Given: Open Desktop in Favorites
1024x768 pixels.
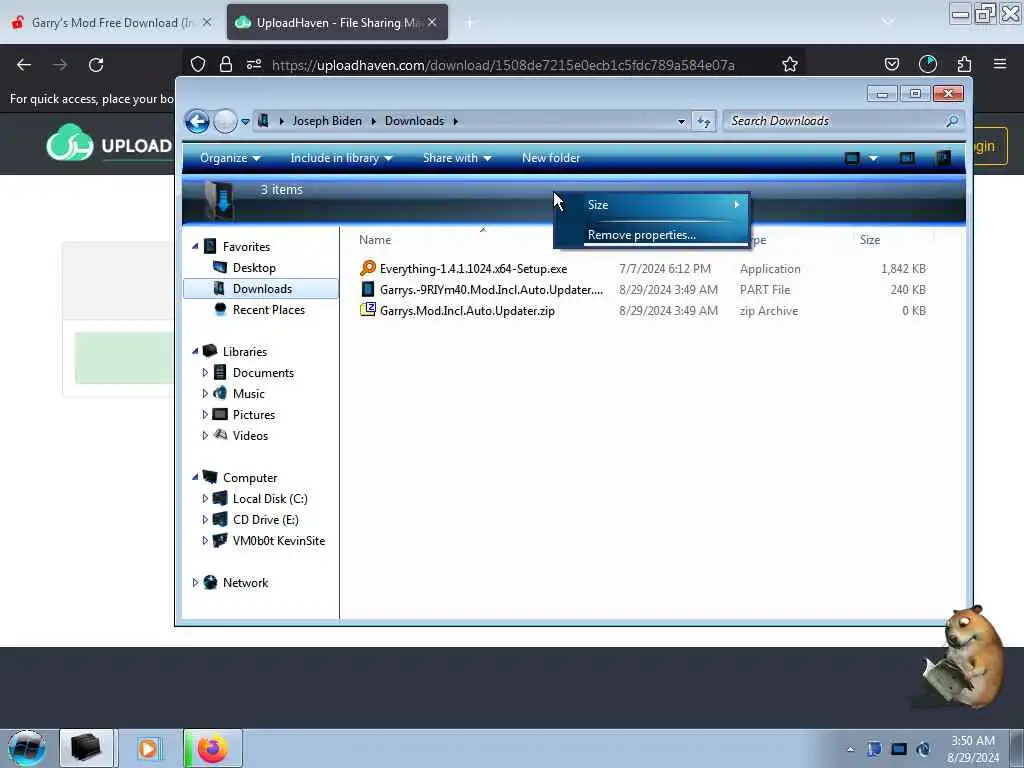Looking at the screenshot, I should (254, 268).
